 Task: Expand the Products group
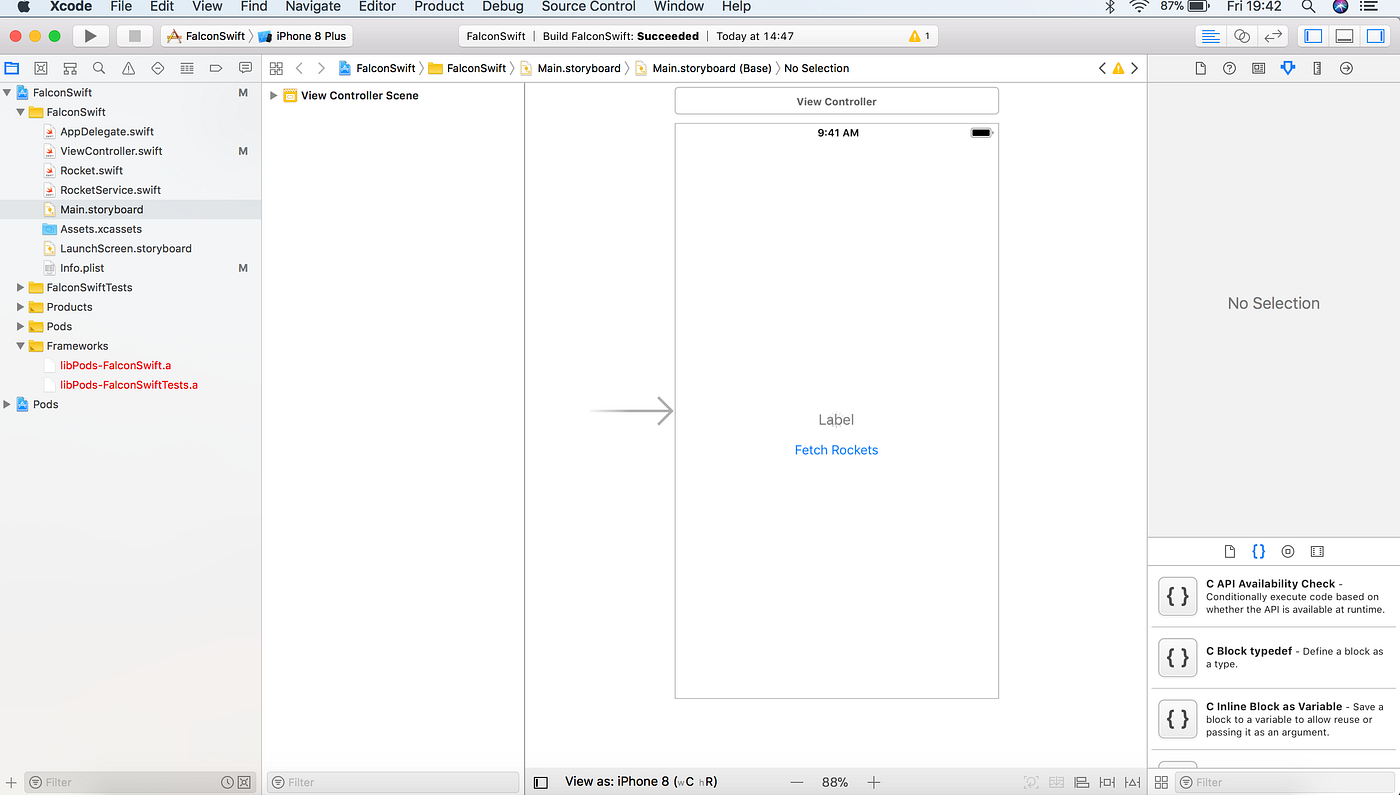click(20, 307)
